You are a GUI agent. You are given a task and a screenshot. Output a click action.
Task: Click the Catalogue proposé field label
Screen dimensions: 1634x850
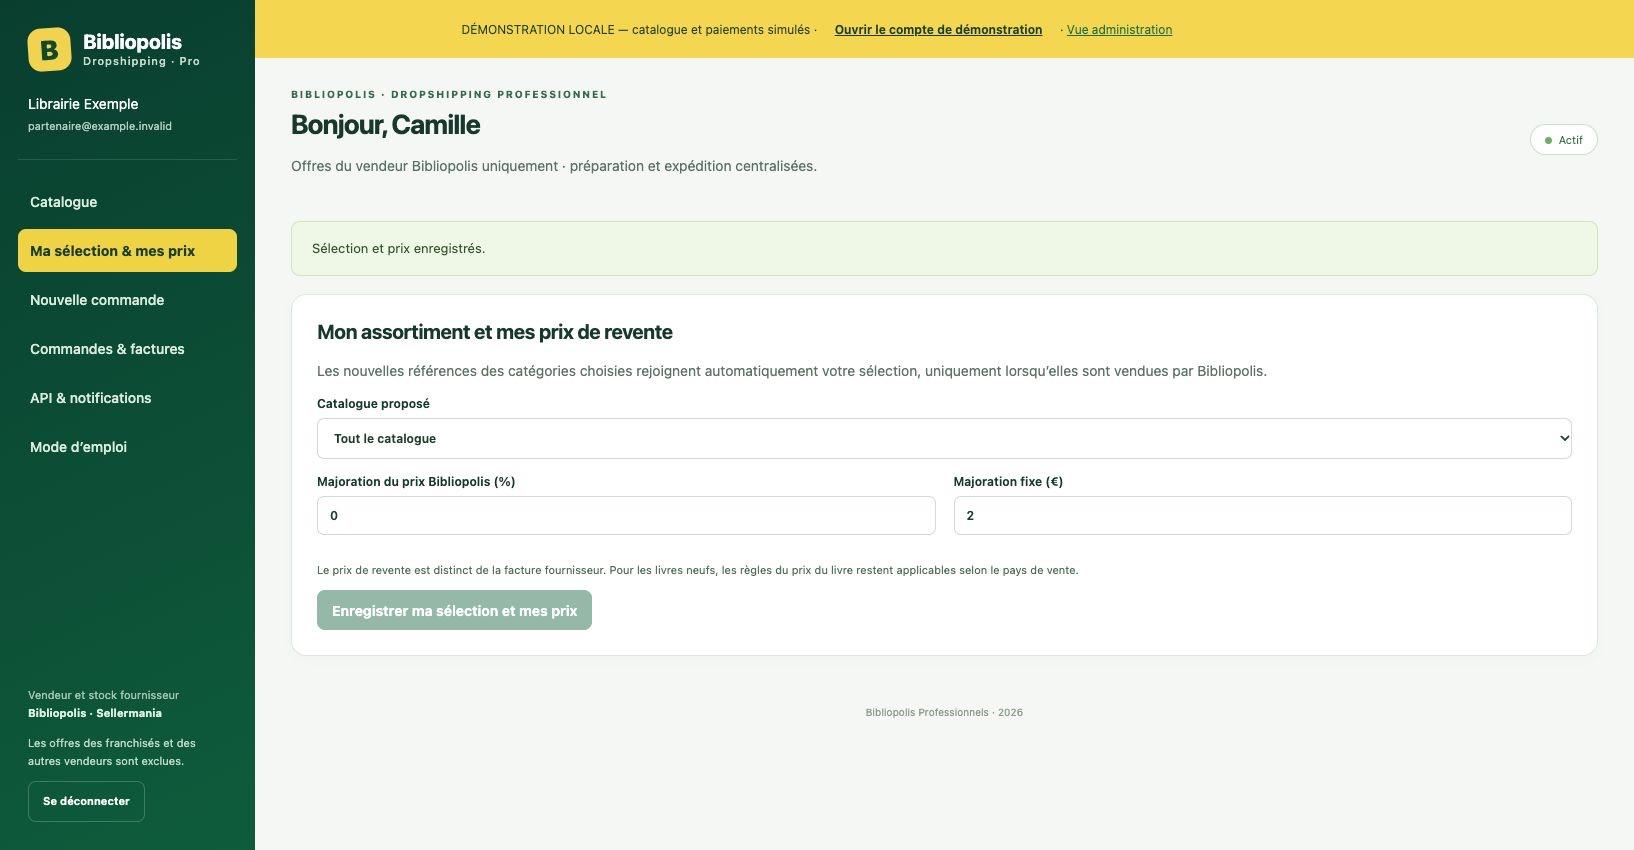coord(373,404)
